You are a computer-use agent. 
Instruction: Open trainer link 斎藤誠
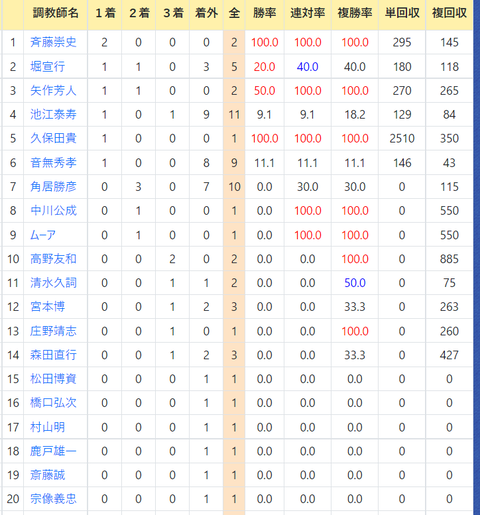(x=47, y=475)
